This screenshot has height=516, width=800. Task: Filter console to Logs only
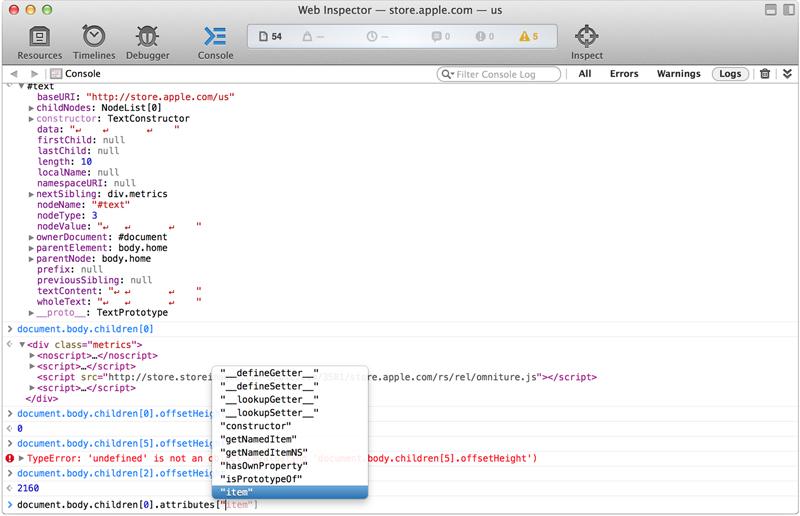click(730, 73)
